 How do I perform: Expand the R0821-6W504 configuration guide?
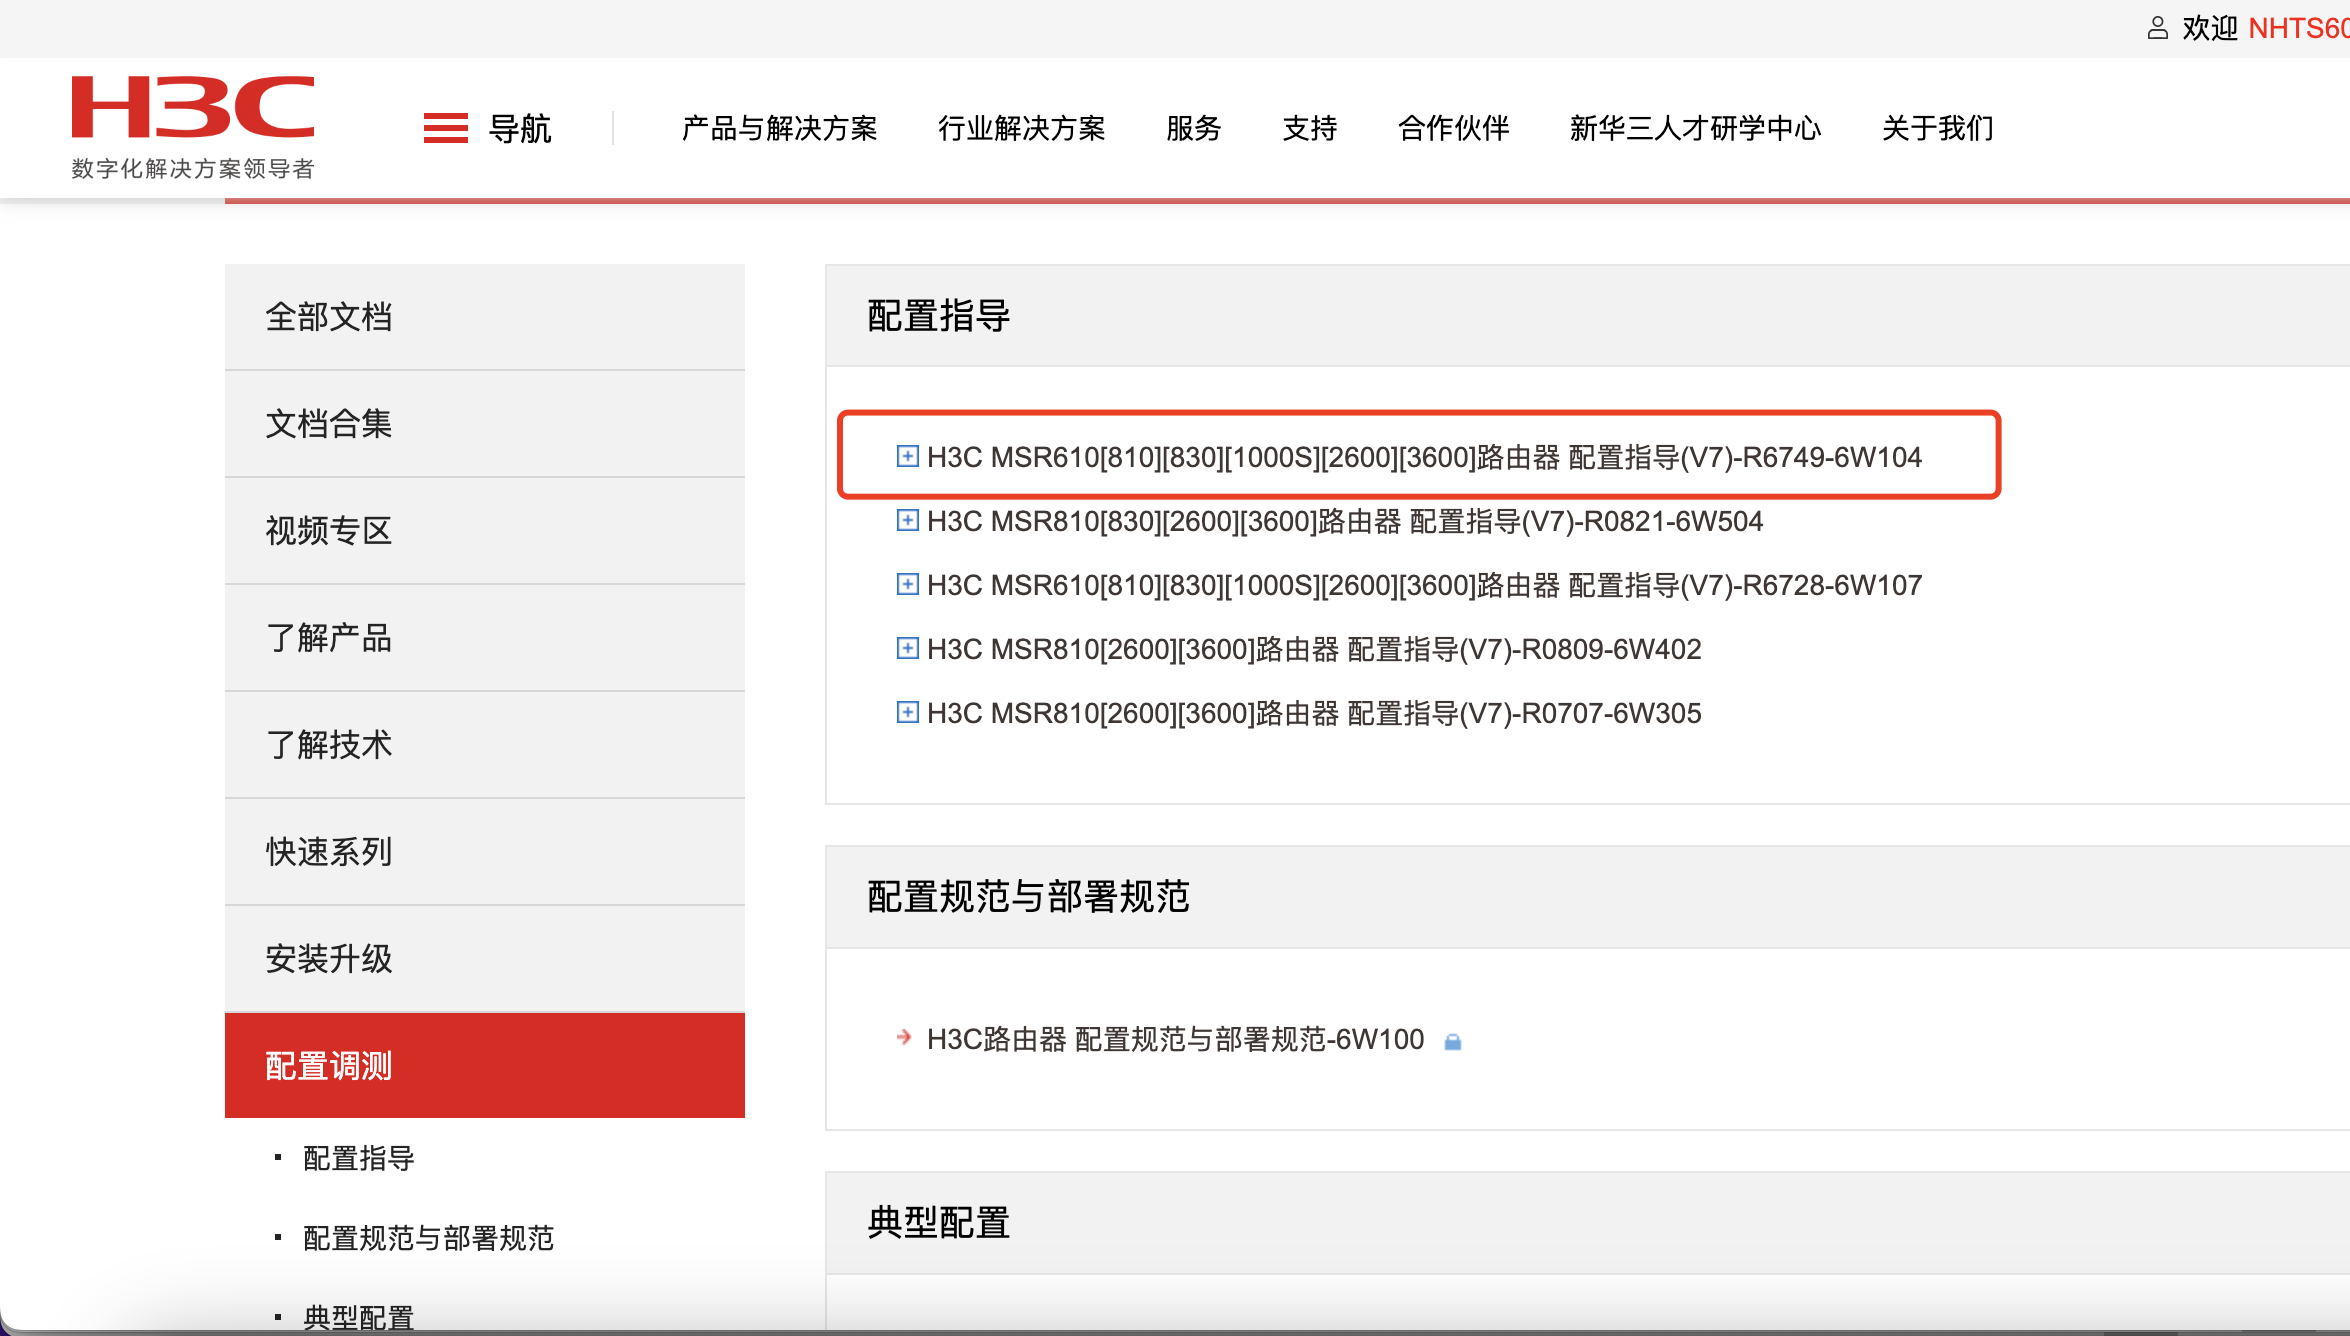click(907, 521)
